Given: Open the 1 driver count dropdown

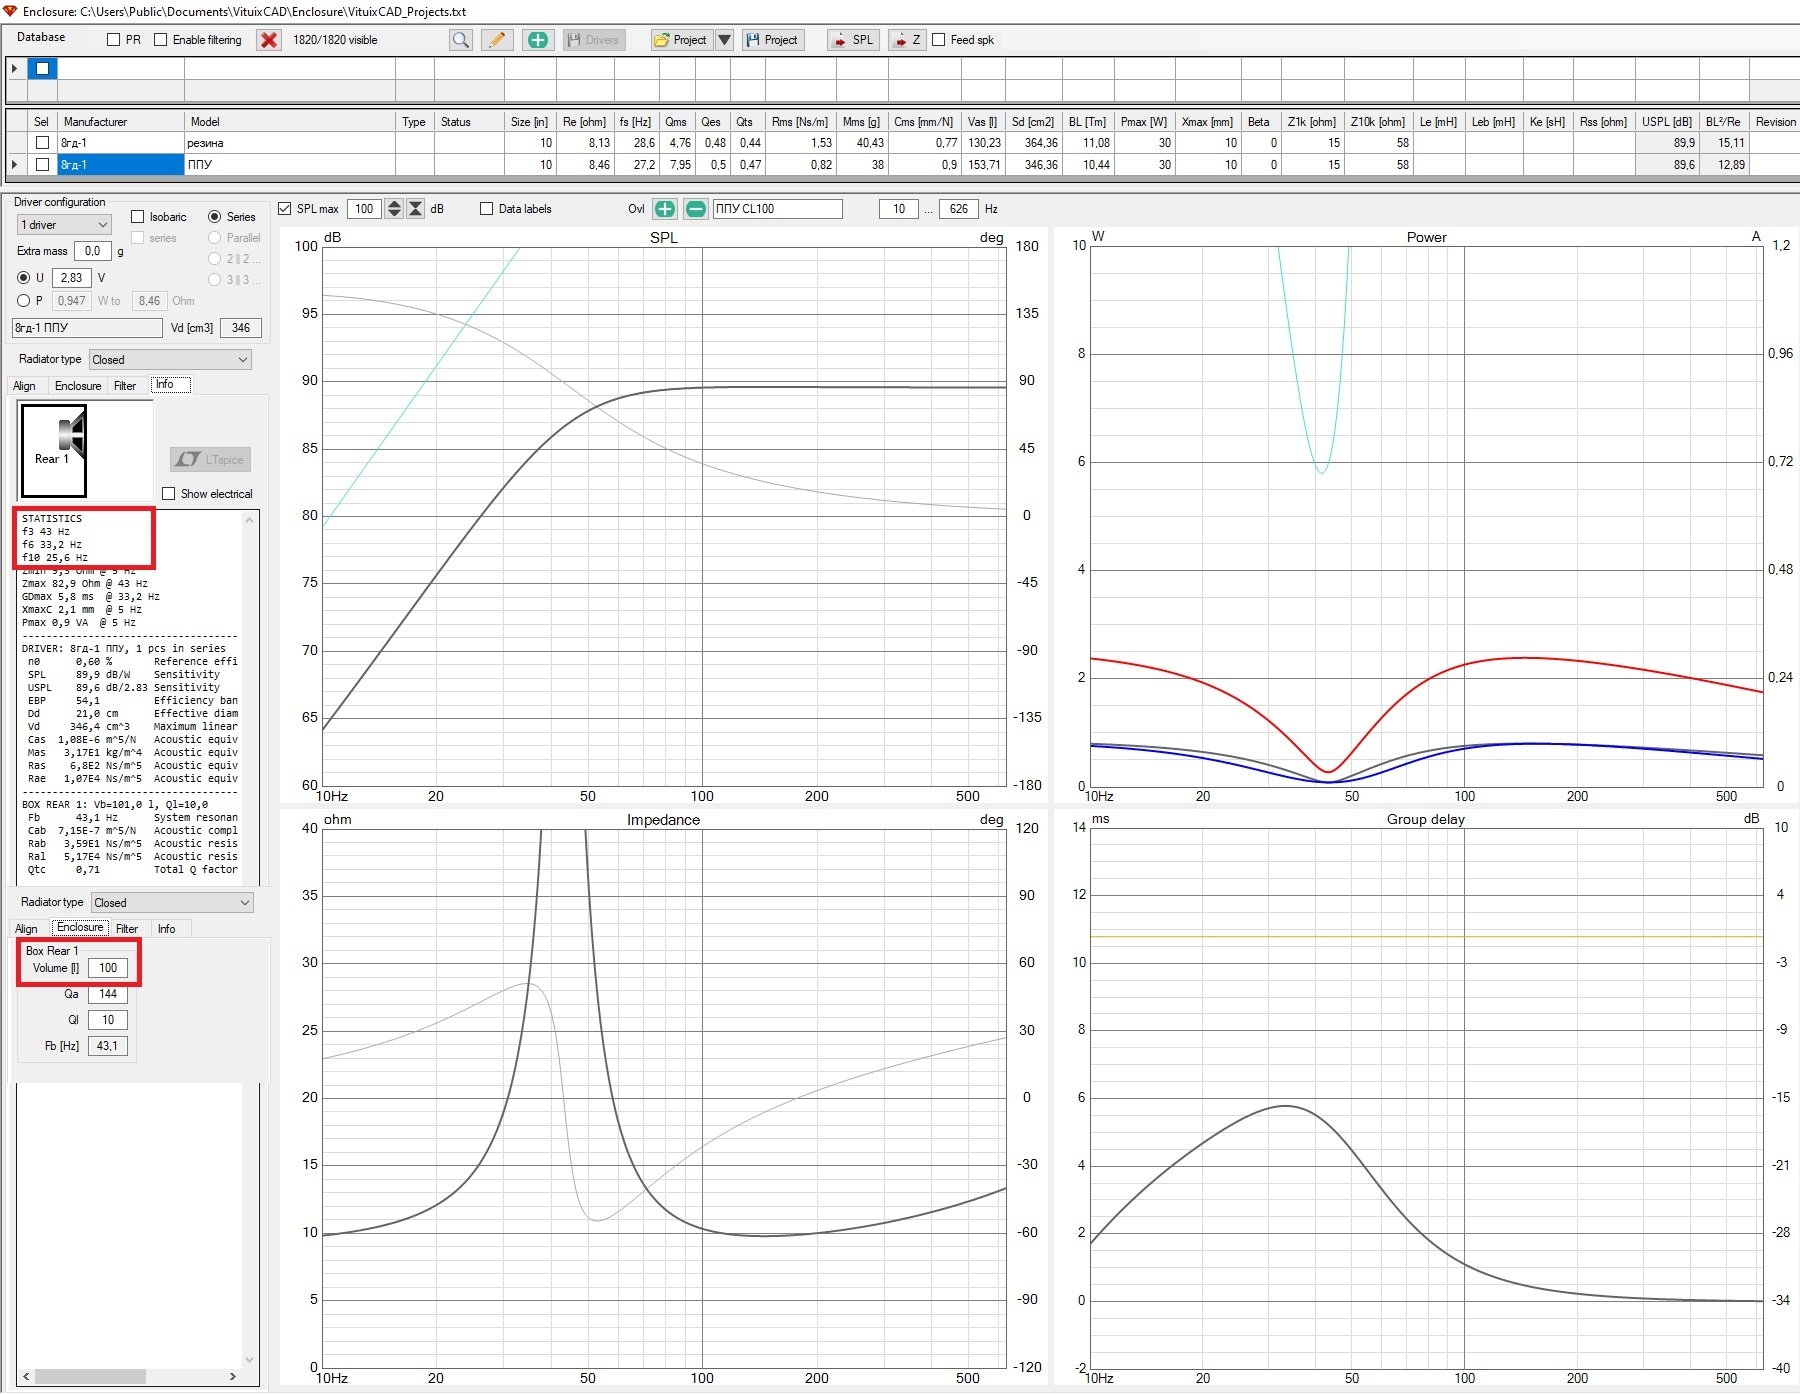Looking at the screenshot, I should point(63,225).
